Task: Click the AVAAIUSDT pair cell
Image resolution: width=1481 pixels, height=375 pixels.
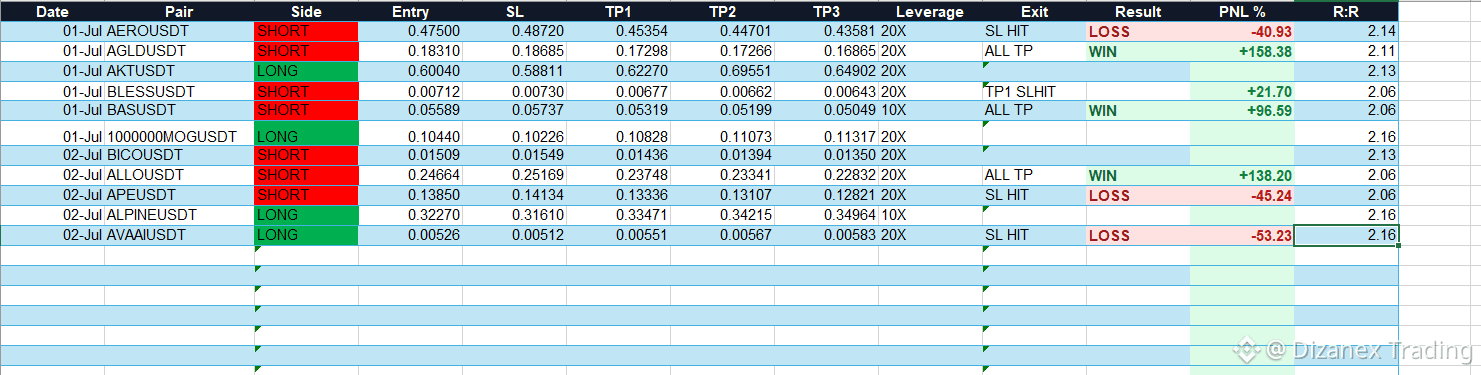Action: (179, 235)
